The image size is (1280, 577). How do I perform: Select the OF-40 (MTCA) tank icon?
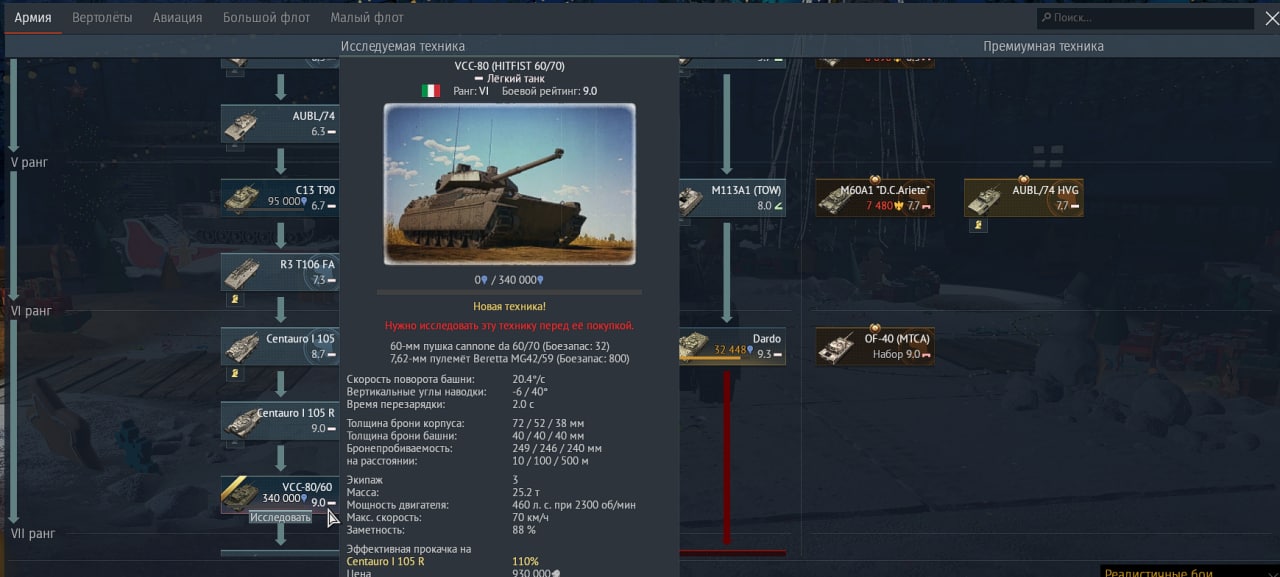838,347
